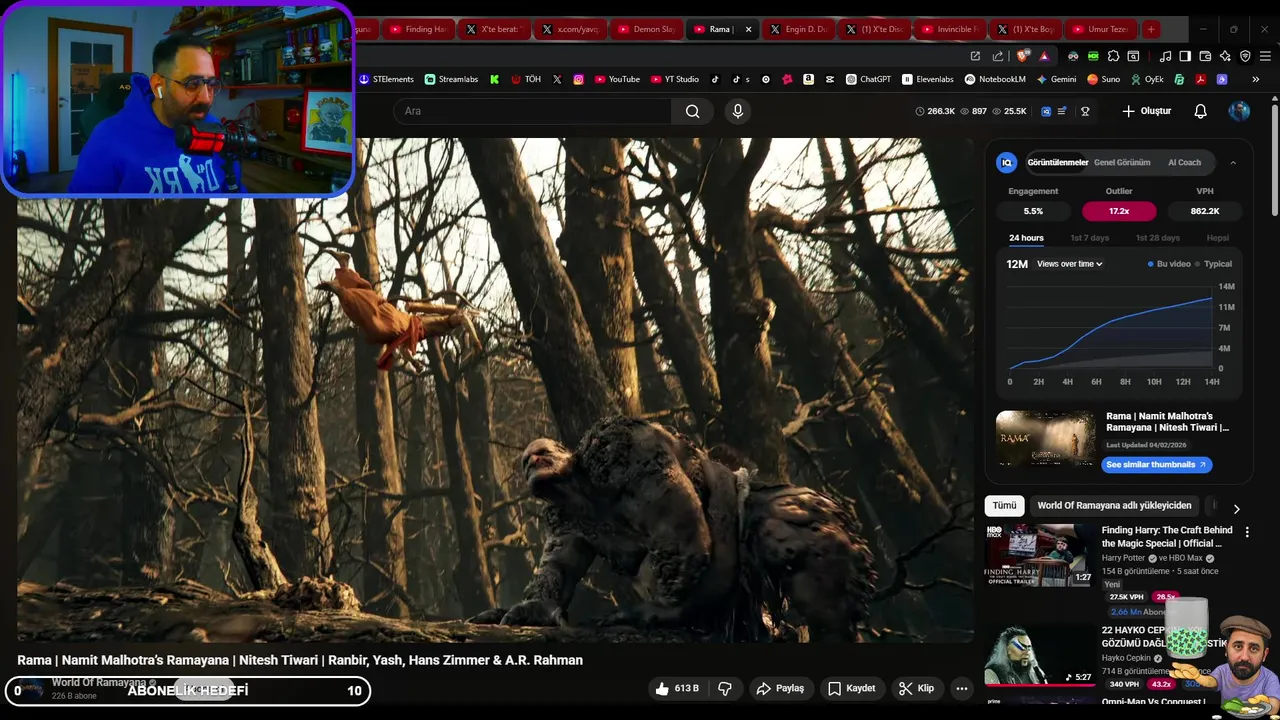Open the YouTube bookmark in bookmarks bar
The height and width of the screenshot is (720, 1280).
[616, 79]
